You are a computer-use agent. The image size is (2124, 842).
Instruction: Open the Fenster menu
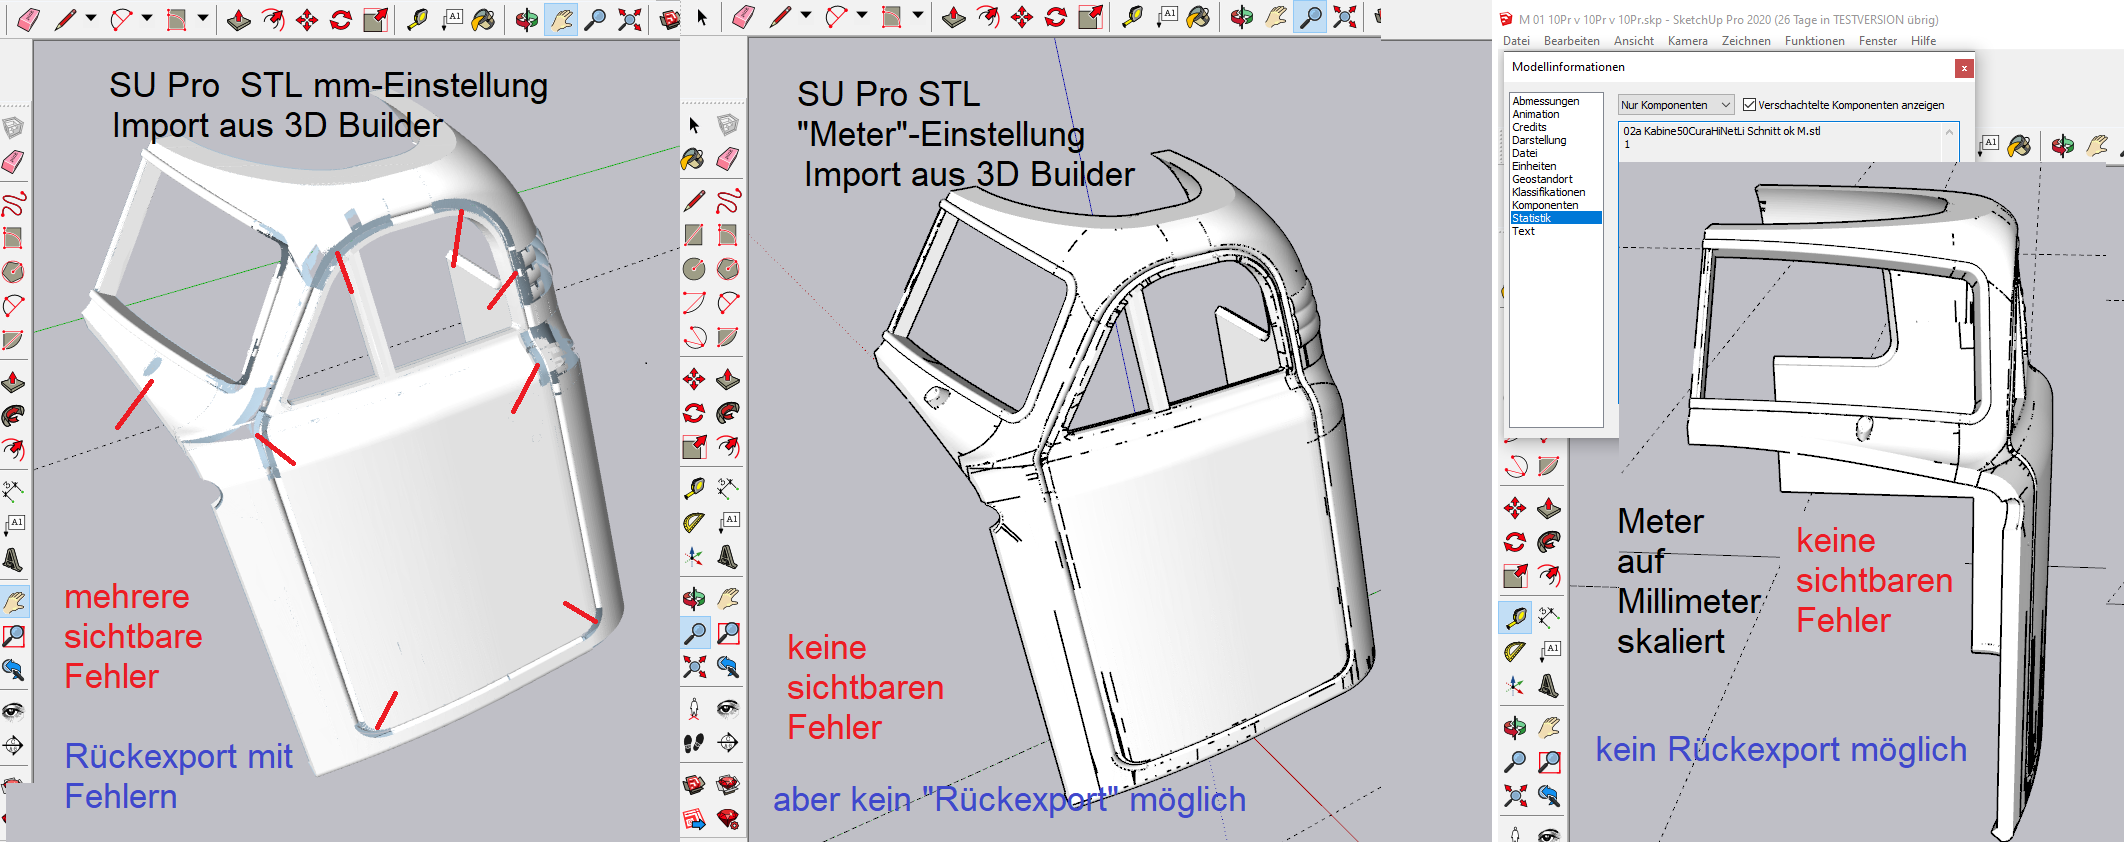point(1877,41)
